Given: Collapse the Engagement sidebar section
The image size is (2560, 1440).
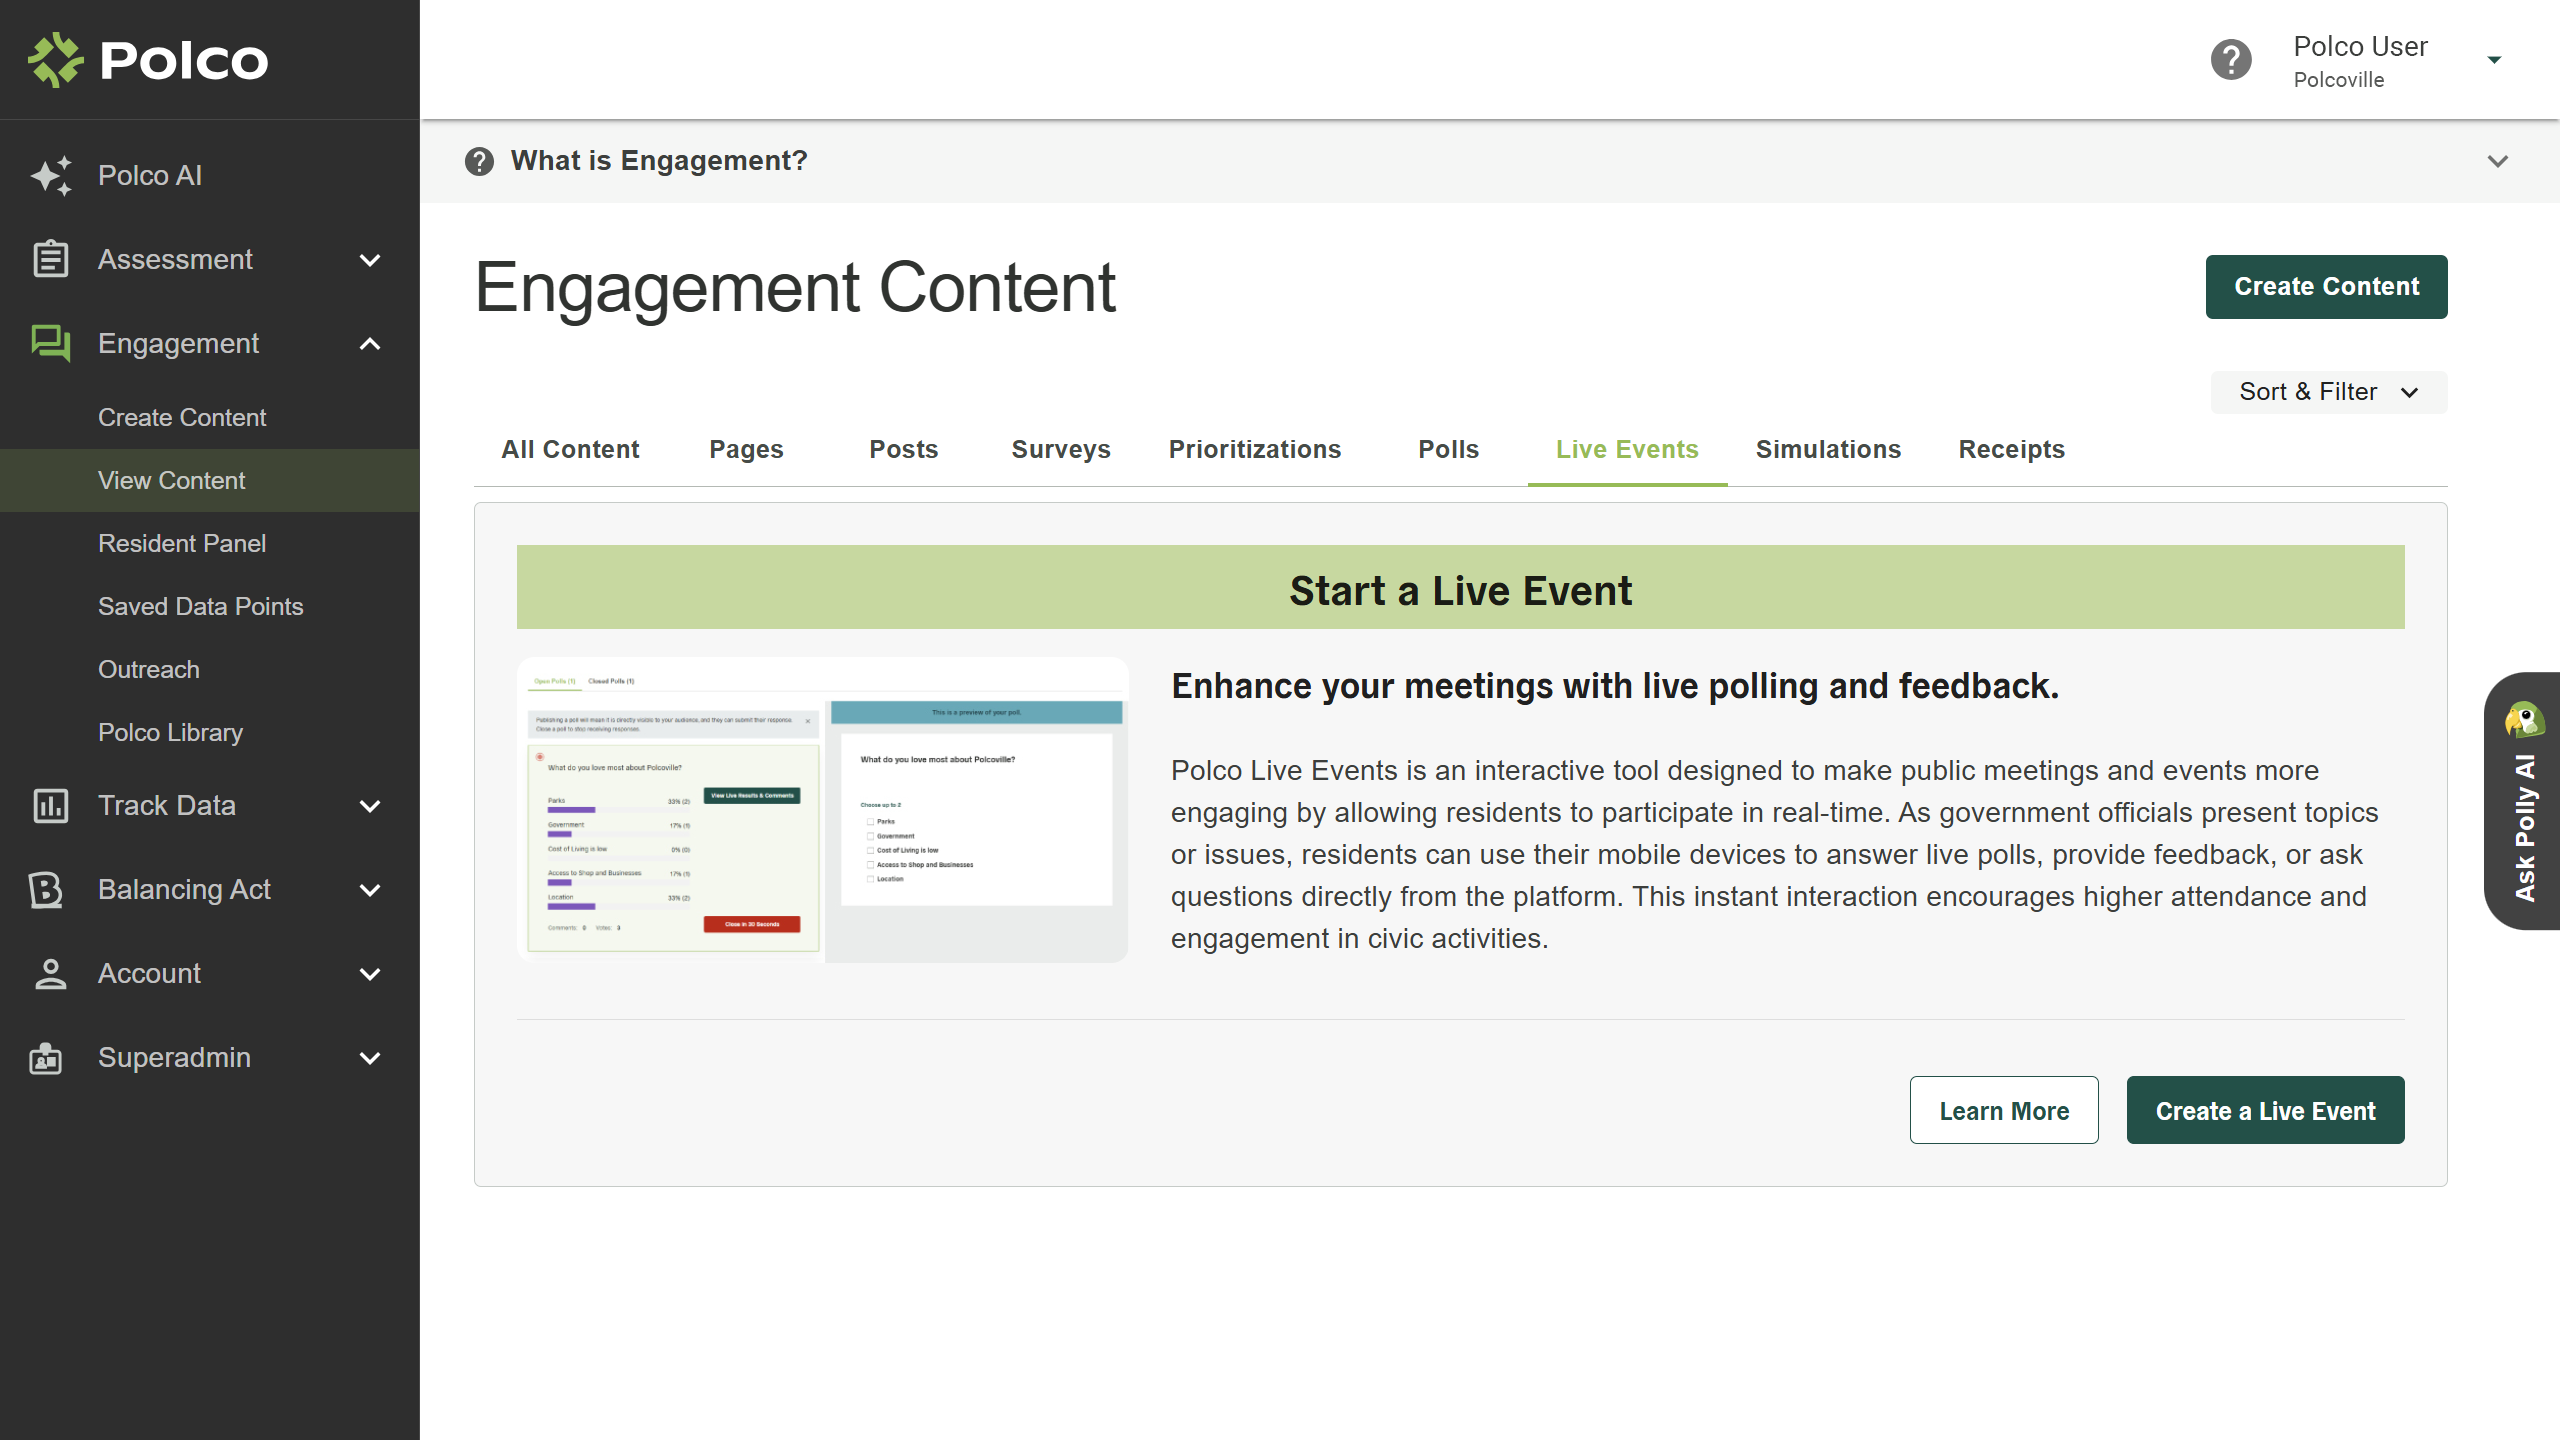Looking at the screenshot, I should (370, 344).
